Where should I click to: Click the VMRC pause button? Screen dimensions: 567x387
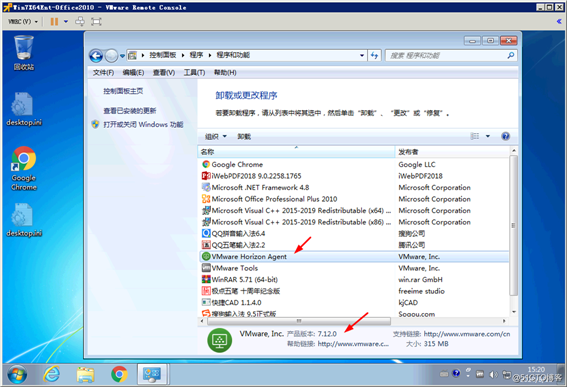click(x=54, y=22)
